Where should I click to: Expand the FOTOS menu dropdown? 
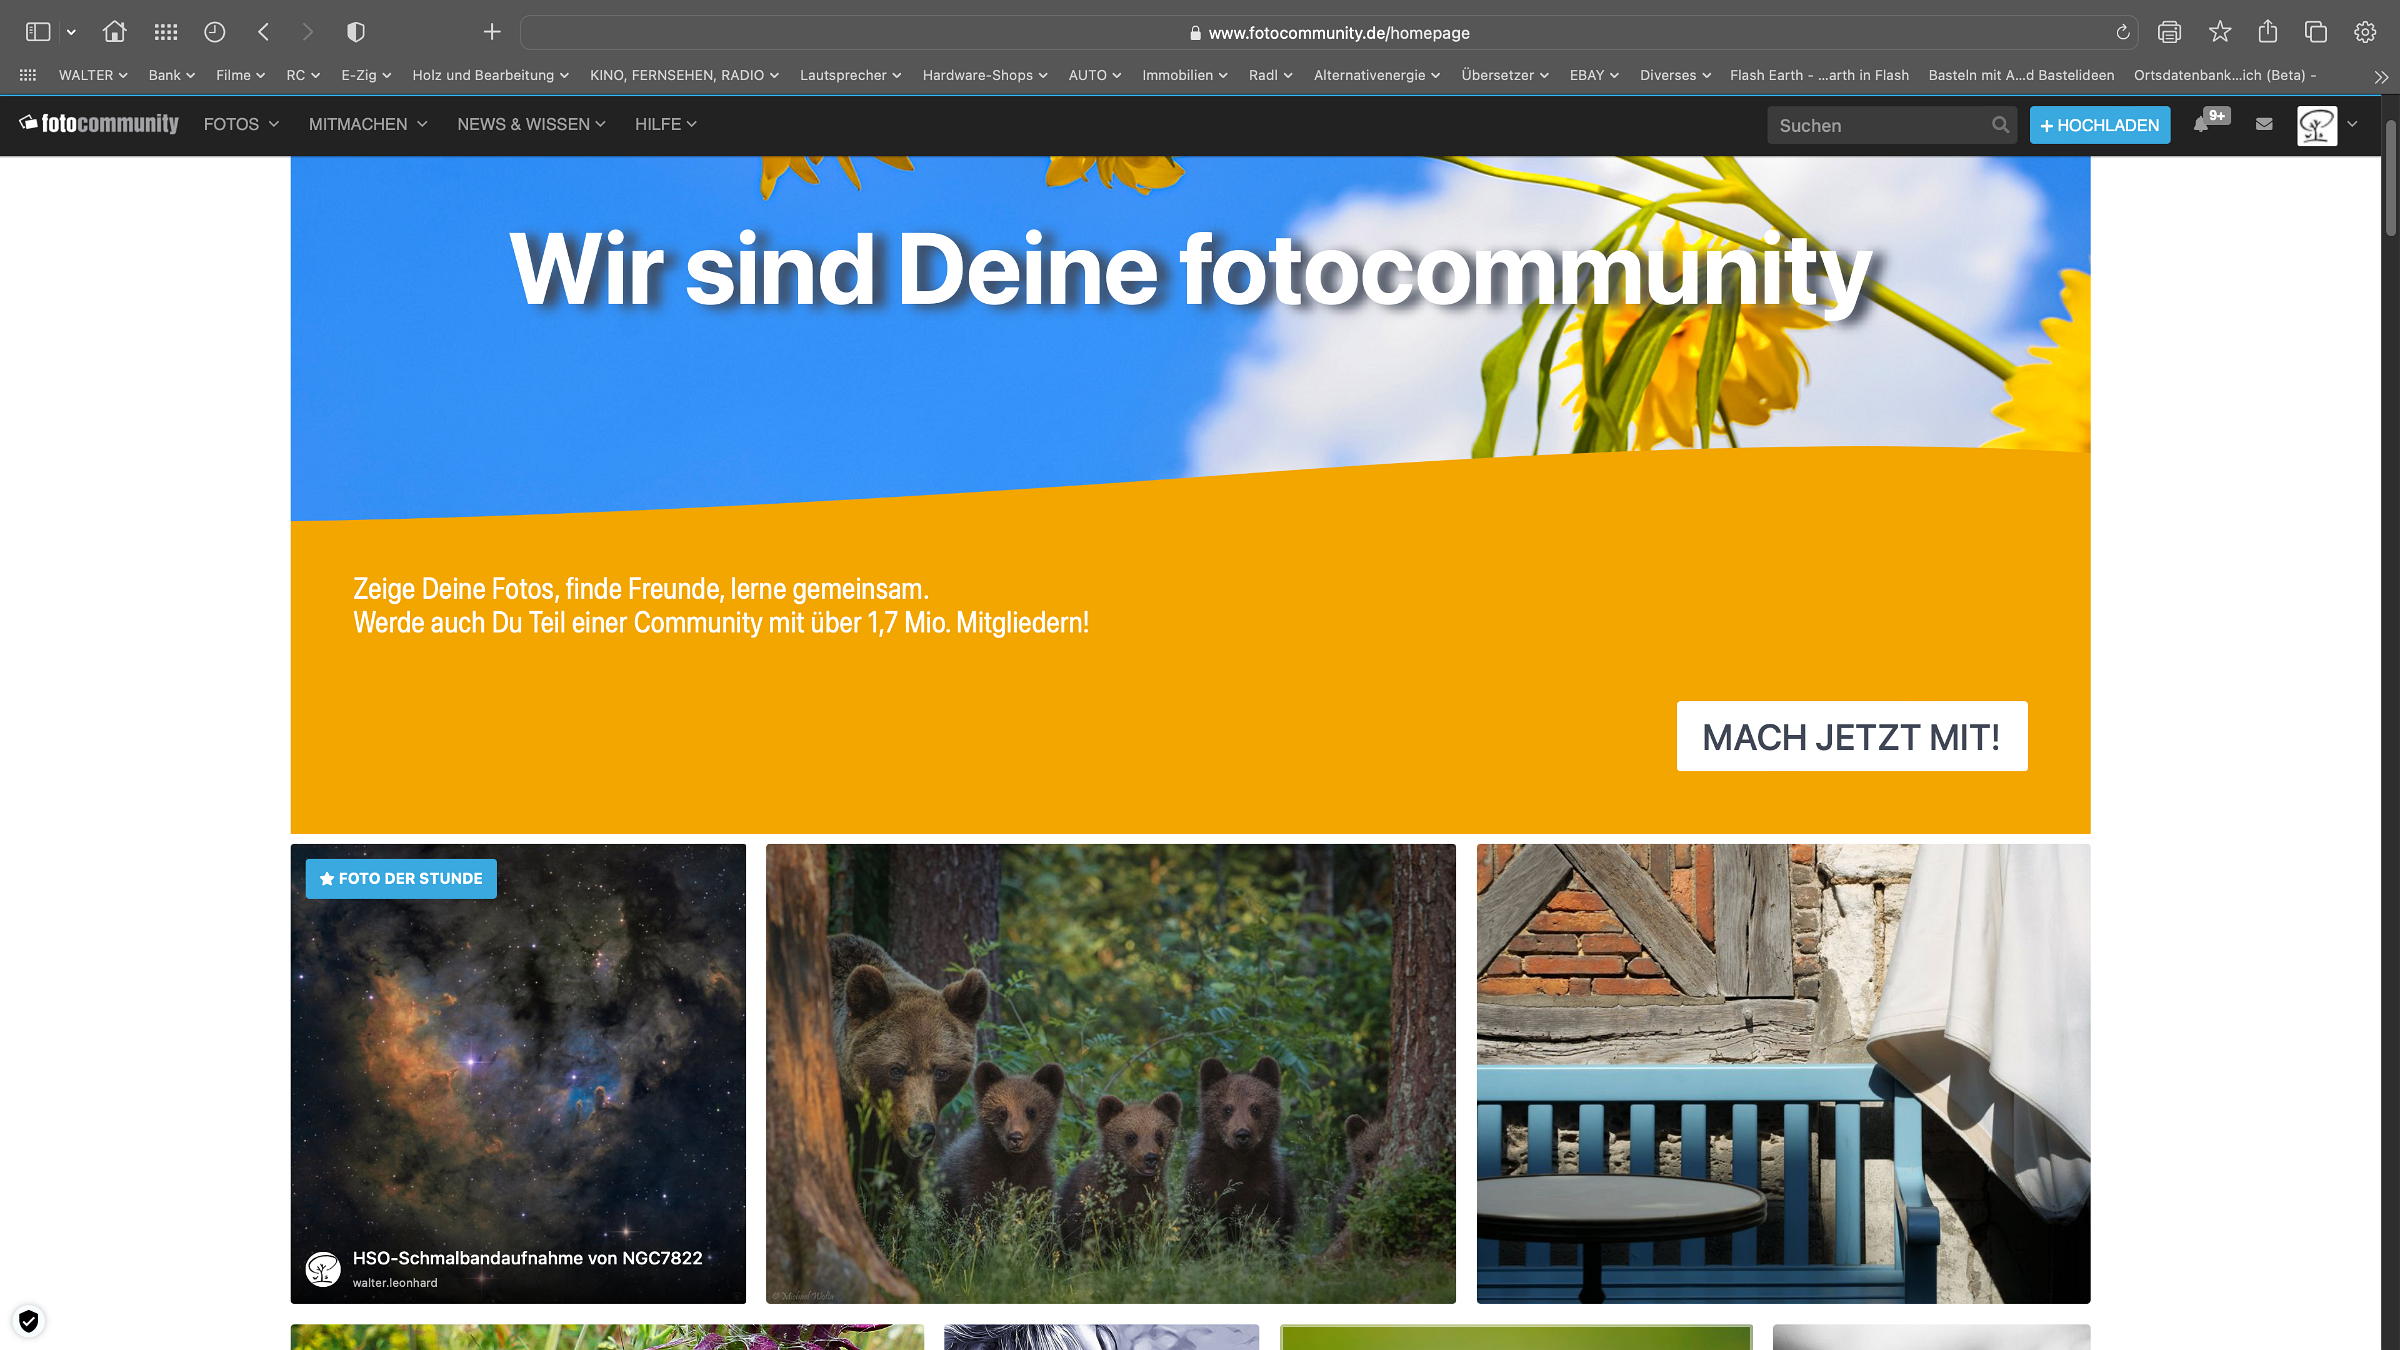[241, 124]
